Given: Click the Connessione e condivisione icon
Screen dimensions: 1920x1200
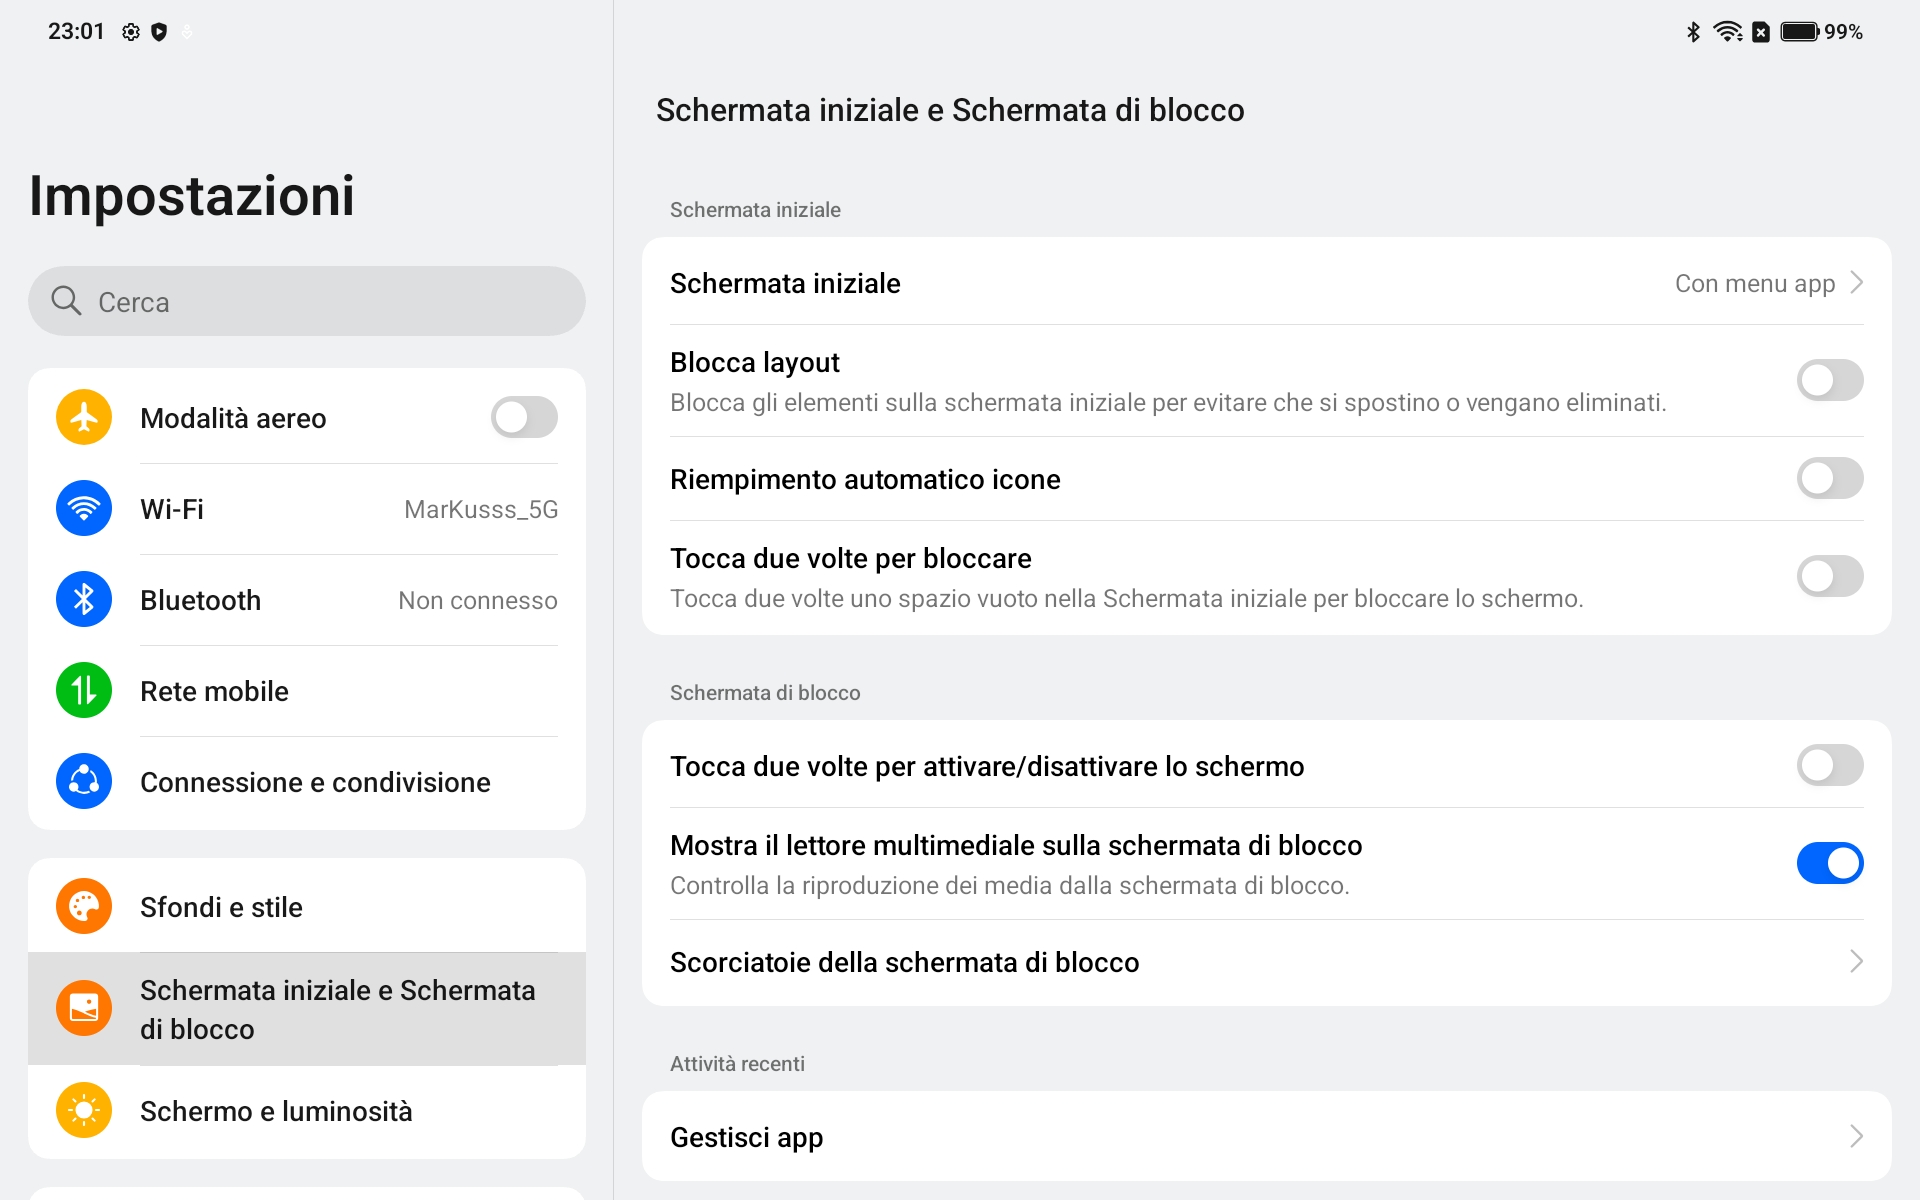Looking at the screenshot, I should [84, 781].
